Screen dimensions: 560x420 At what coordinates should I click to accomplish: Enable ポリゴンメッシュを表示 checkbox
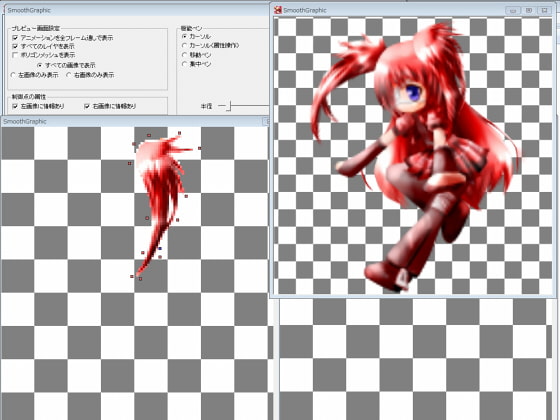15,55
